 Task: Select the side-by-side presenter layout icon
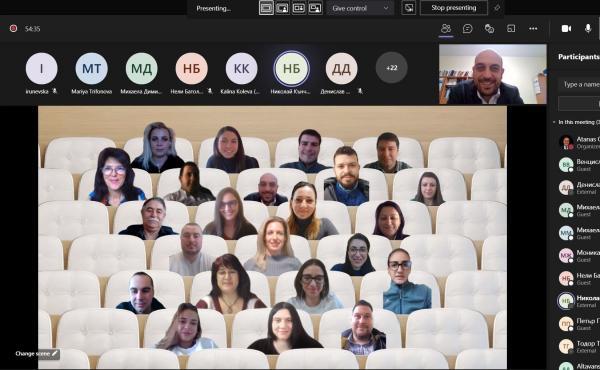tap(298, 8)
